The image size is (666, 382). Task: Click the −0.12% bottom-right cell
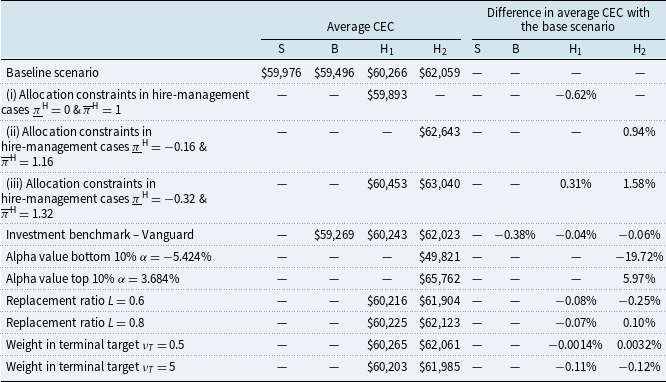(x=639, y=367)
